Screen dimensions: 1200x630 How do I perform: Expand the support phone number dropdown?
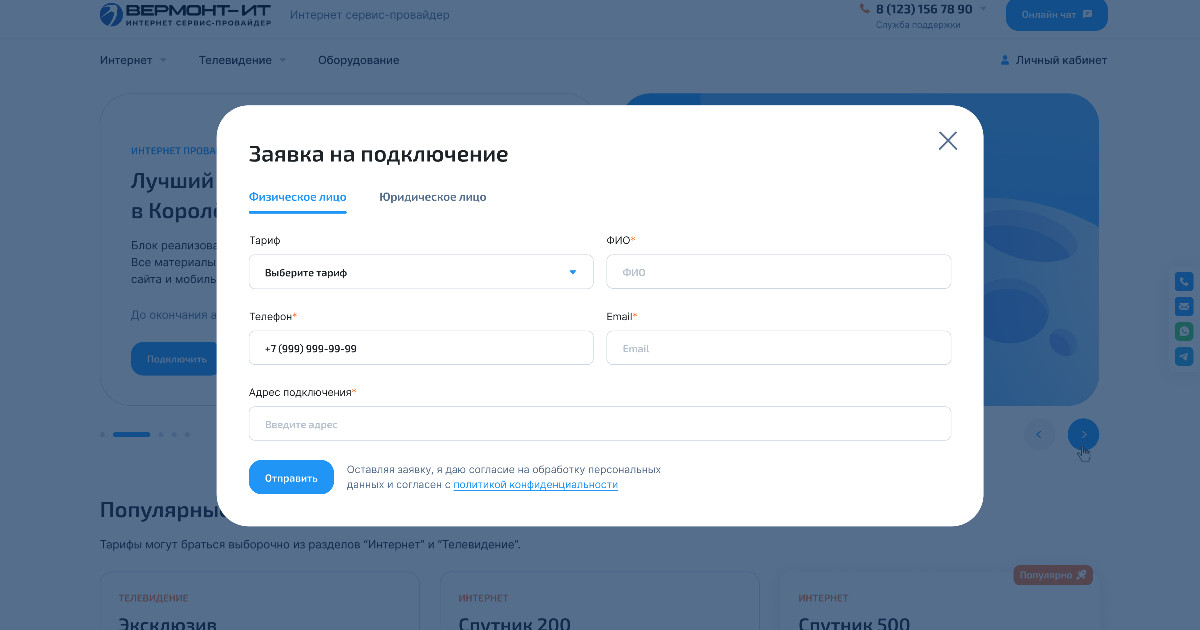point(982,9)
